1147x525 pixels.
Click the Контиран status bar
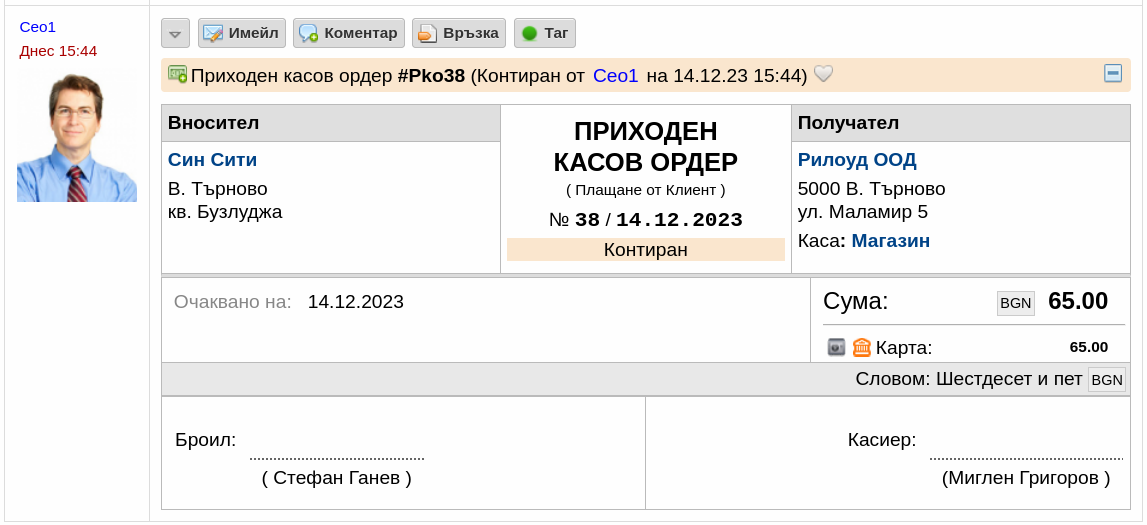pos(645,249)
